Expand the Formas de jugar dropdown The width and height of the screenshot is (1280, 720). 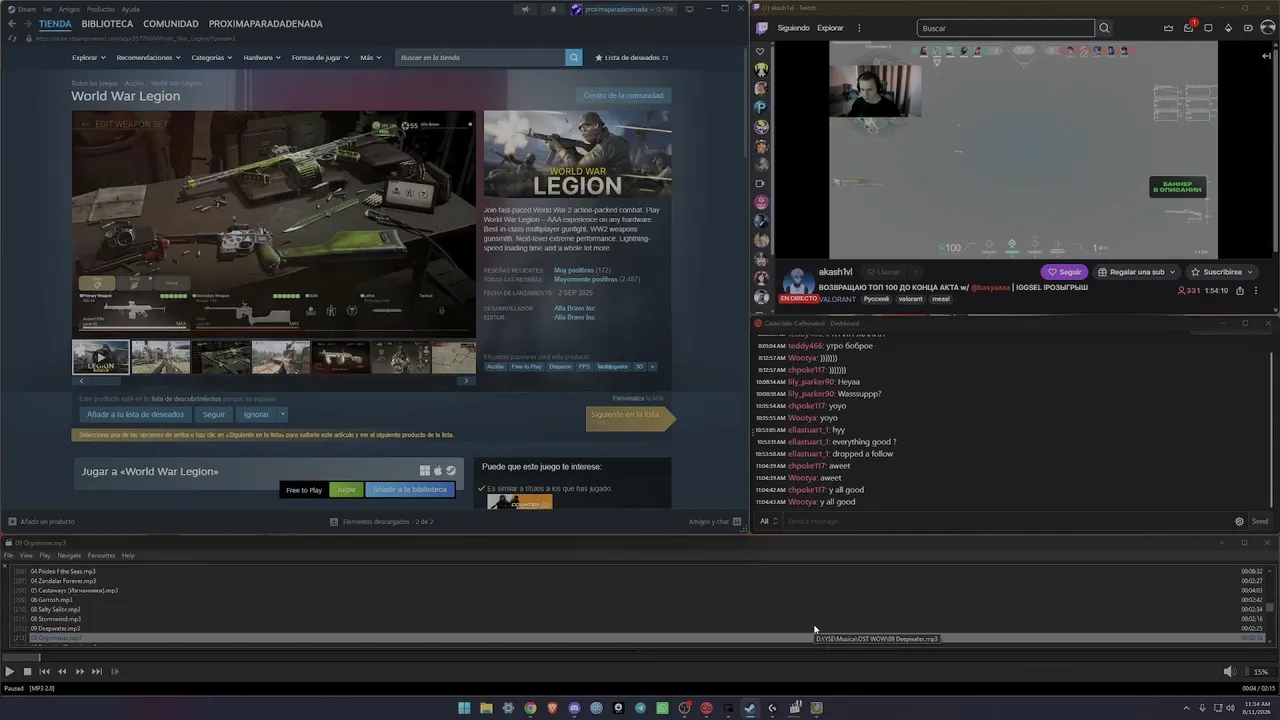pyautogui.click(x=320, y=57)
